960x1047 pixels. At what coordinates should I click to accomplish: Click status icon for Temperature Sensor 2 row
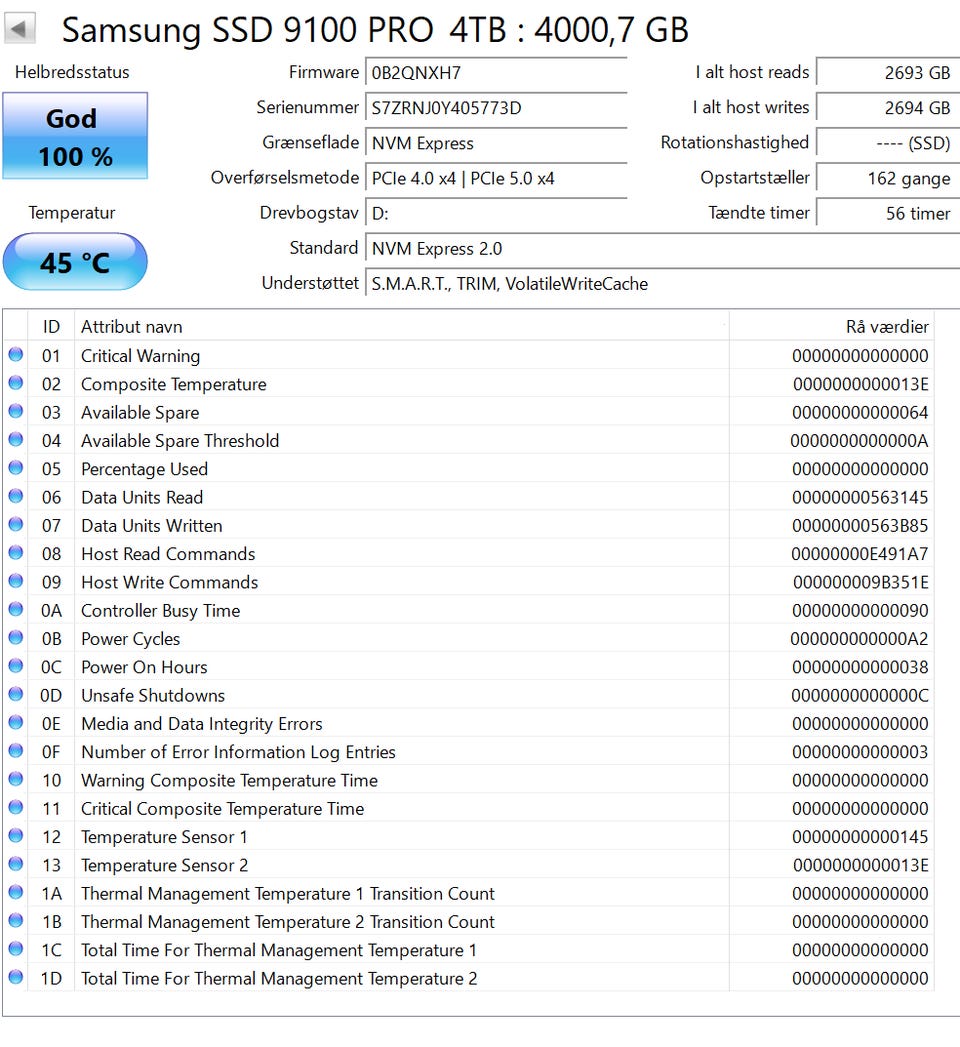point(15,864)
